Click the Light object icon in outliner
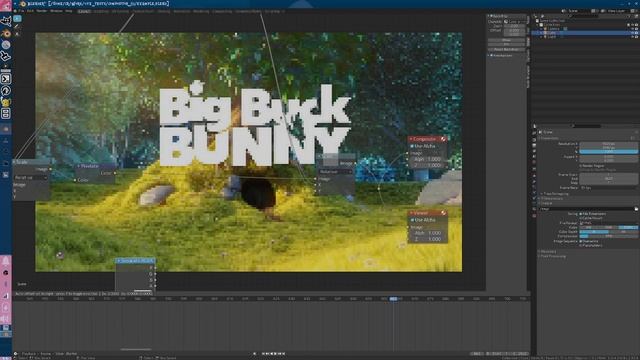640x360 pixels. (545, 37)
